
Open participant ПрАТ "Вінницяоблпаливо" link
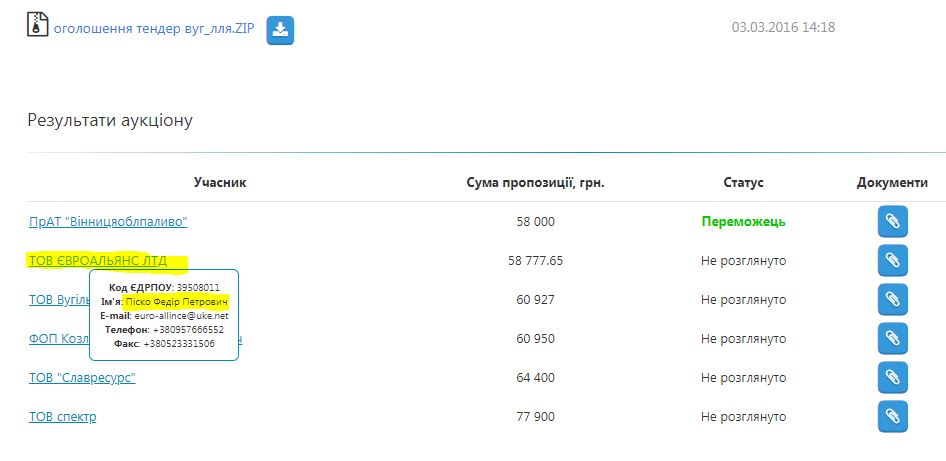[x=108, y=222]
